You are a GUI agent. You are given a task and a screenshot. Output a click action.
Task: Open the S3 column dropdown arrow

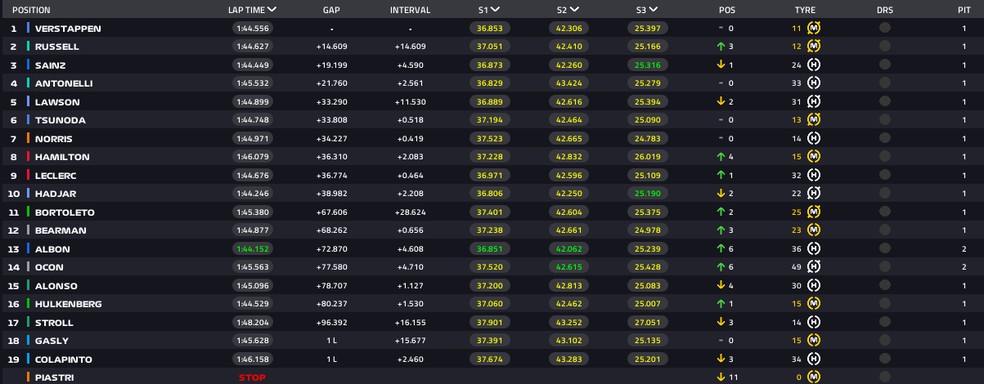653,9
